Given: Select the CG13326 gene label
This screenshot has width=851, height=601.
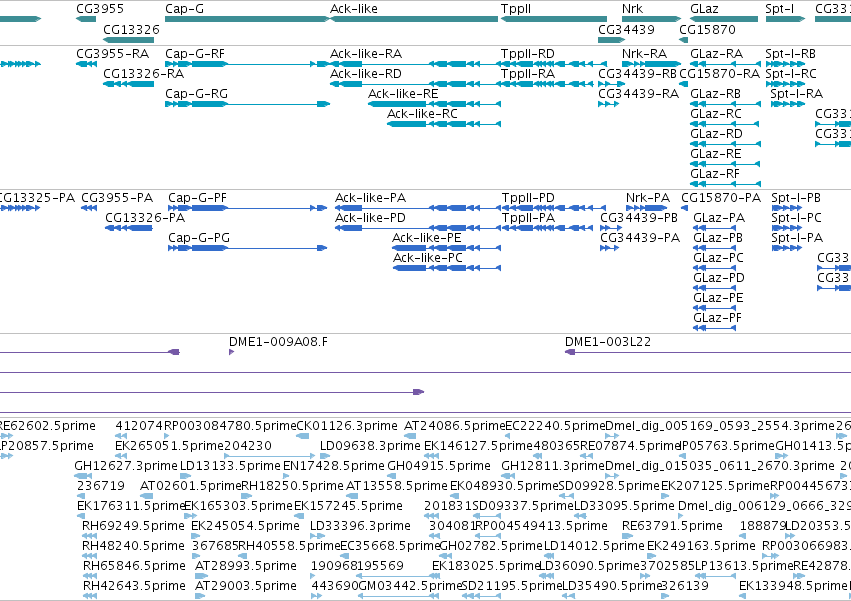Looking at the screenshot, I should (x=131, y=29).
